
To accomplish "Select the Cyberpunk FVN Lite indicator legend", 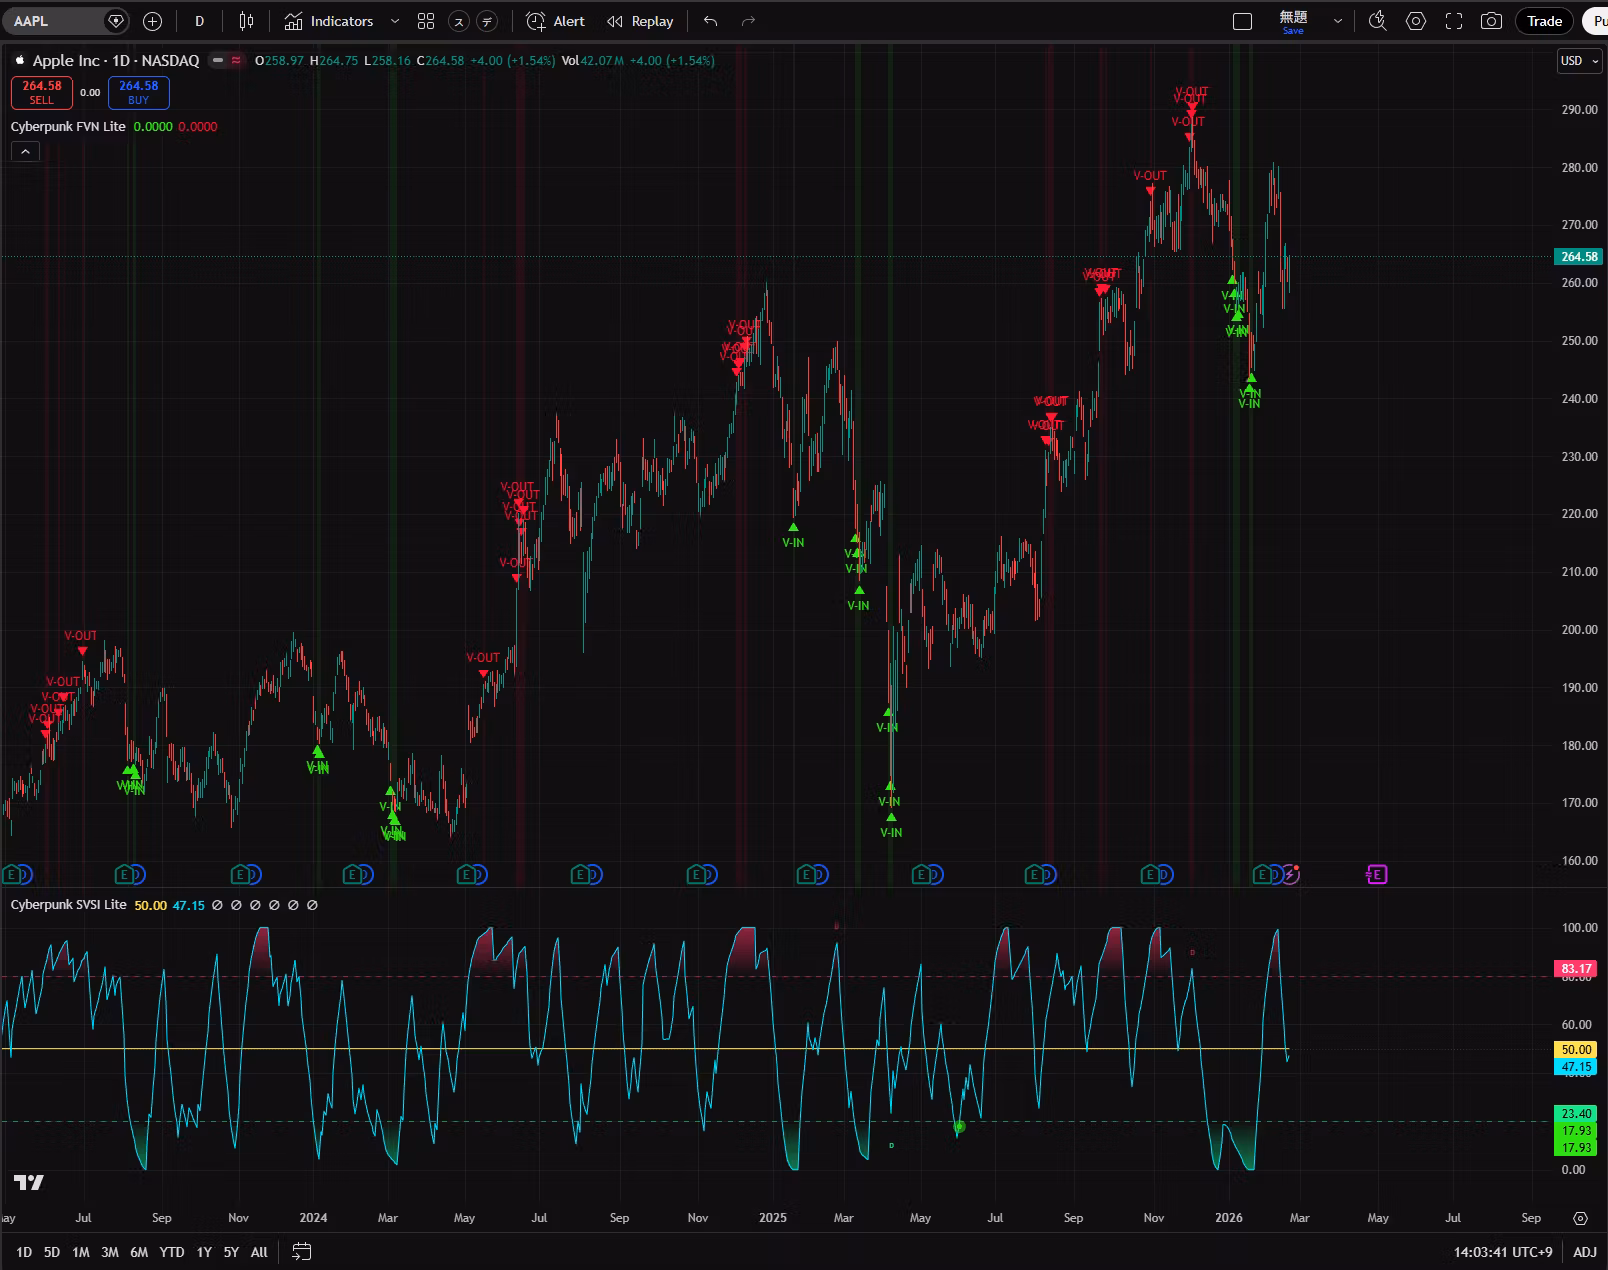I will pos(68,127).
